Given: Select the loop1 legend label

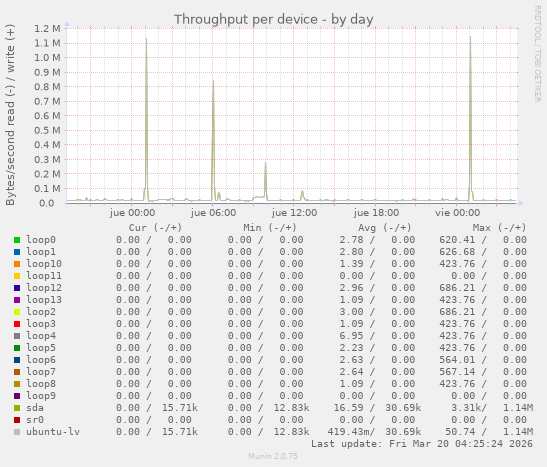Looking at the screenshot, I should 41,251.
